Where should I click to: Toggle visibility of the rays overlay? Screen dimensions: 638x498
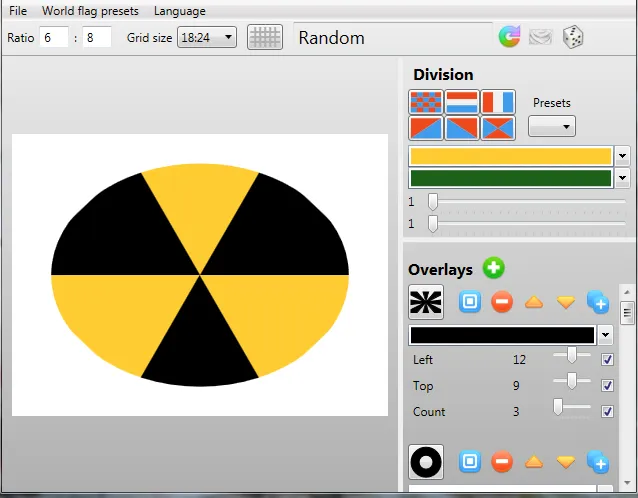(x=470, y=302)
